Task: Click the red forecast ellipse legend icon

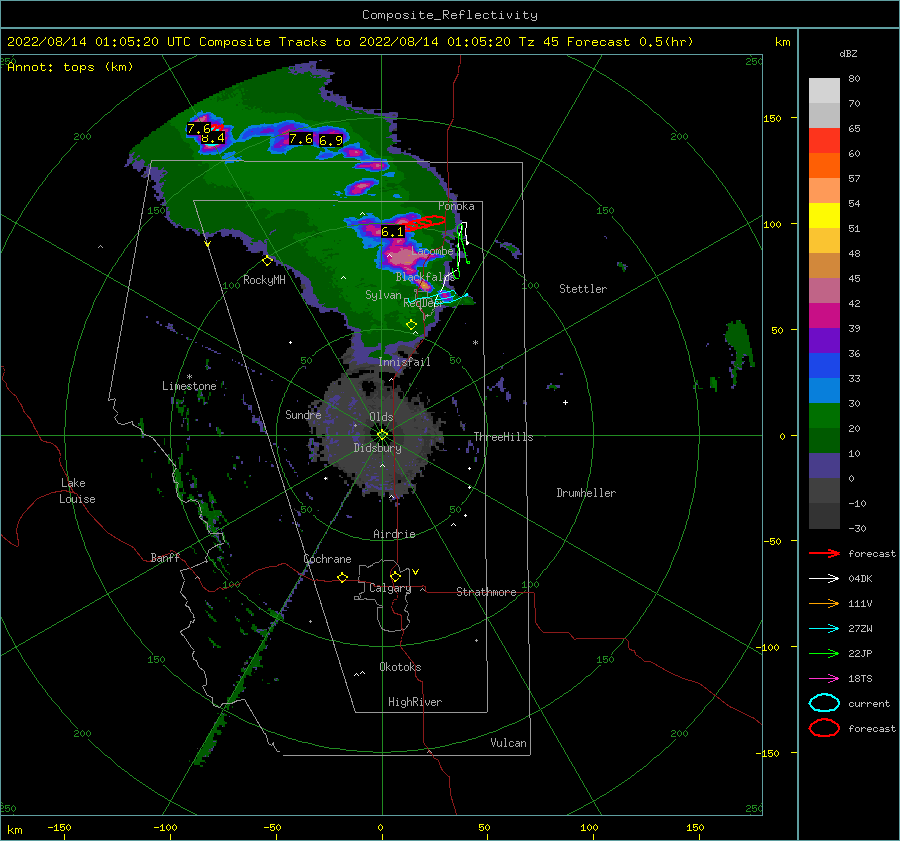Action: click(824, 728)
